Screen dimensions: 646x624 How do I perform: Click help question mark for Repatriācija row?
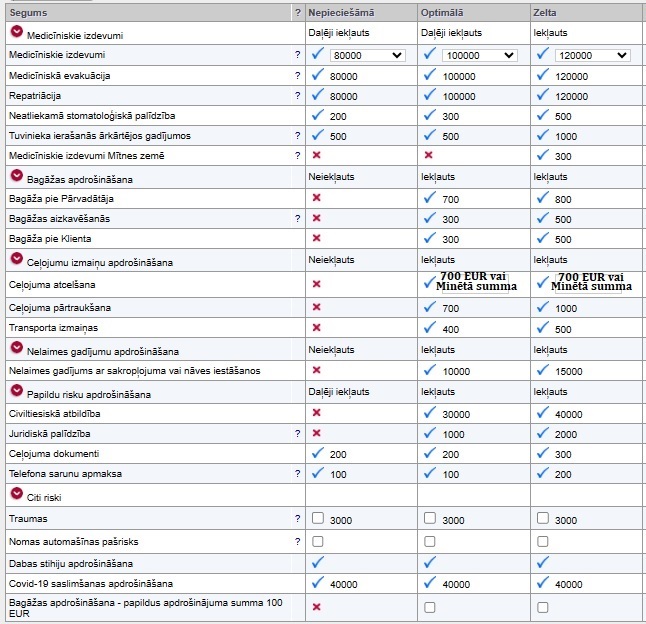(x=297, y=97)
